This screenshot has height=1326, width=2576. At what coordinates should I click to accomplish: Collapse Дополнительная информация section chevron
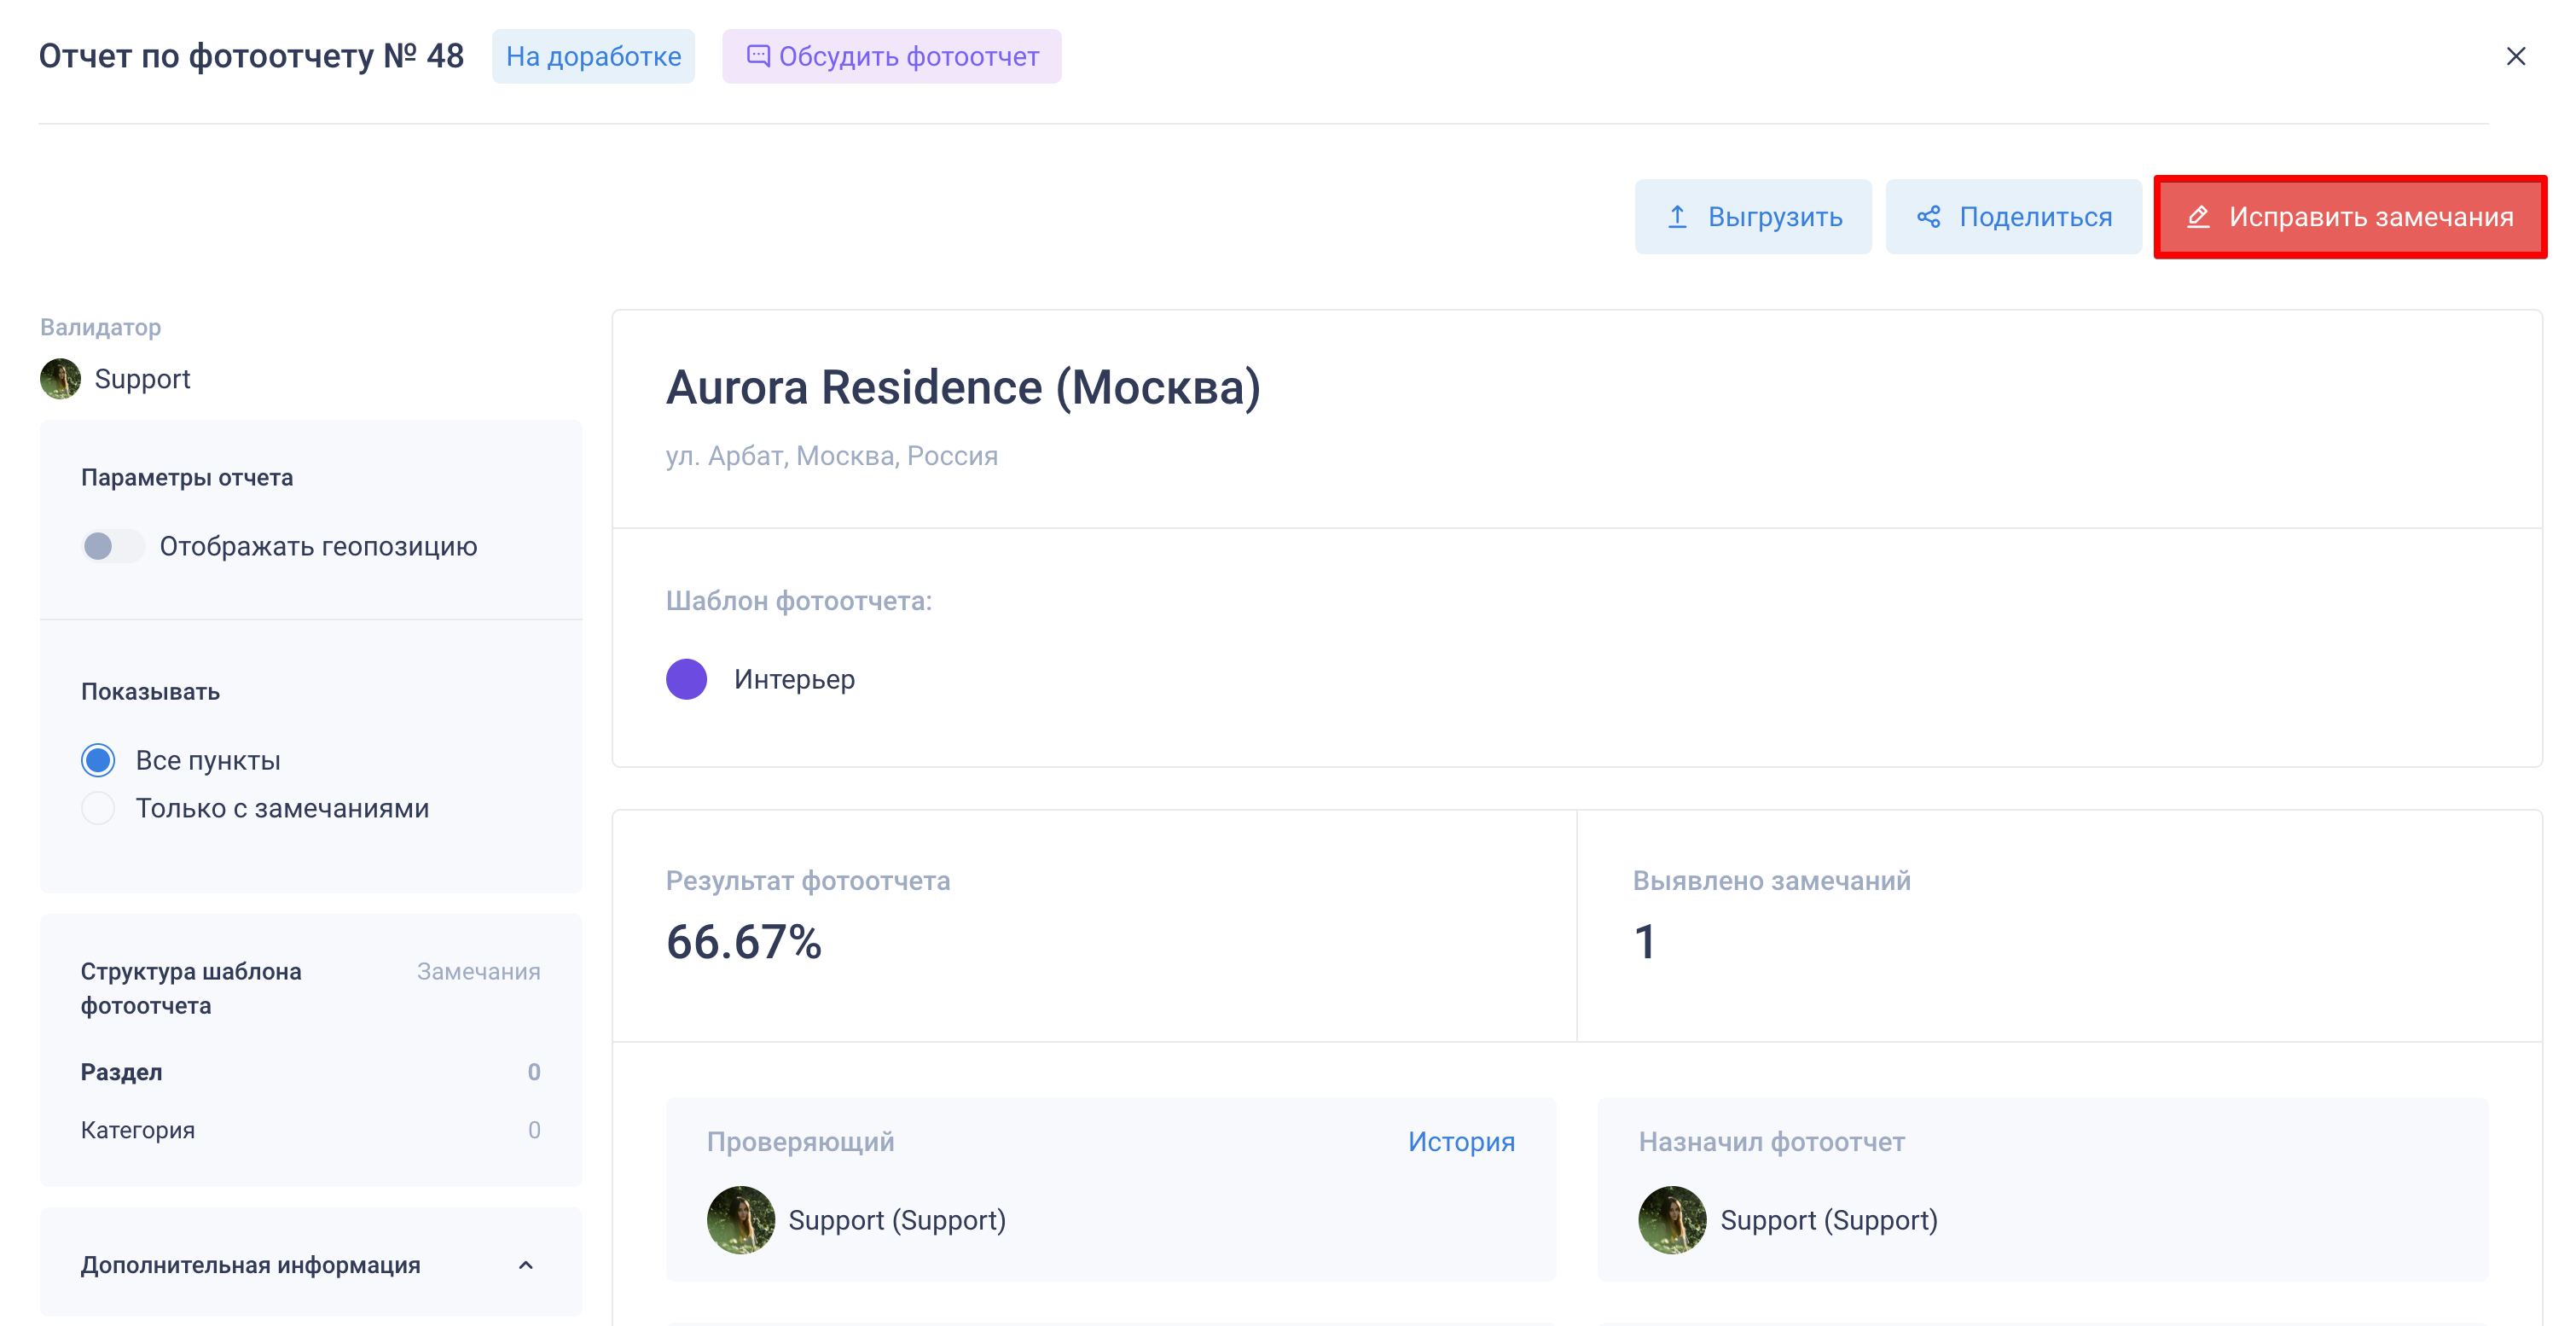coord(526,1265)
